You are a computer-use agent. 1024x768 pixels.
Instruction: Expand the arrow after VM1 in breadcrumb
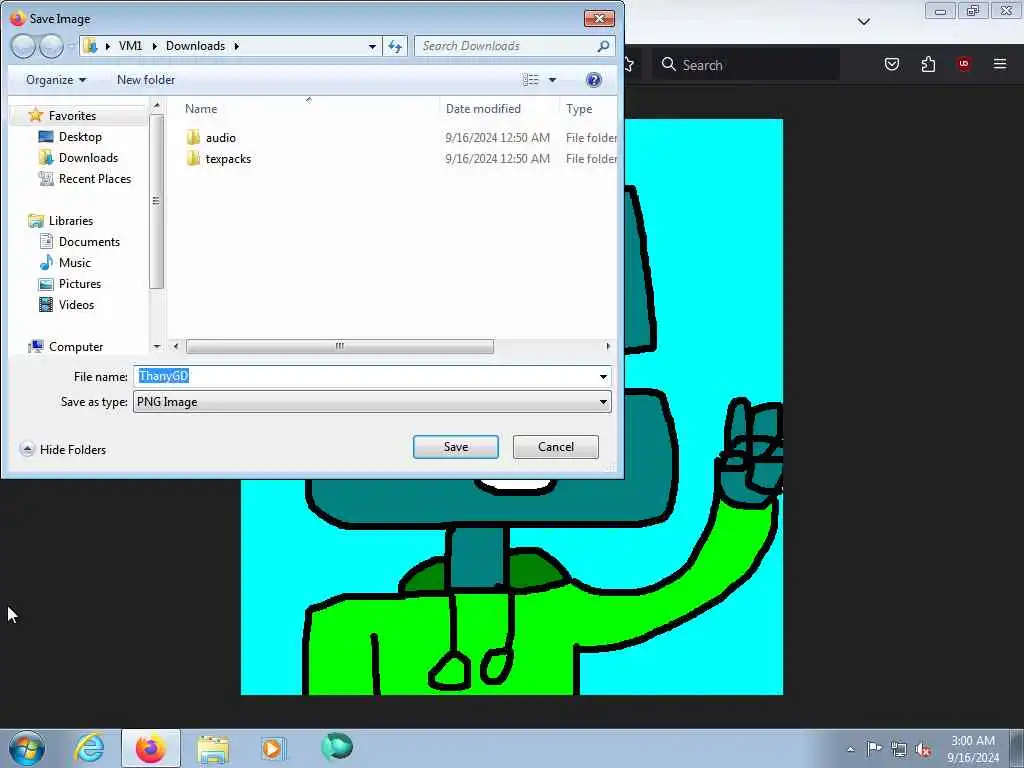pos(154,46)
